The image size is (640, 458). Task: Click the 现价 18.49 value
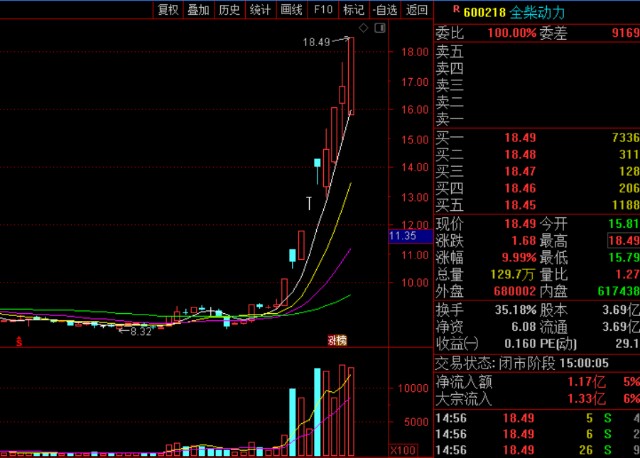(x=520, y=224)
